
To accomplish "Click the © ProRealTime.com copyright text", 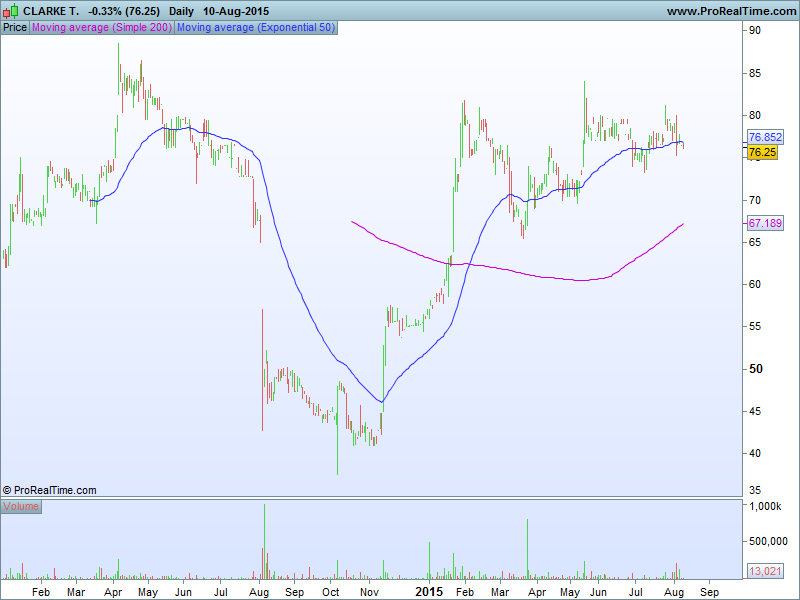I will click(x=50, y=490).
